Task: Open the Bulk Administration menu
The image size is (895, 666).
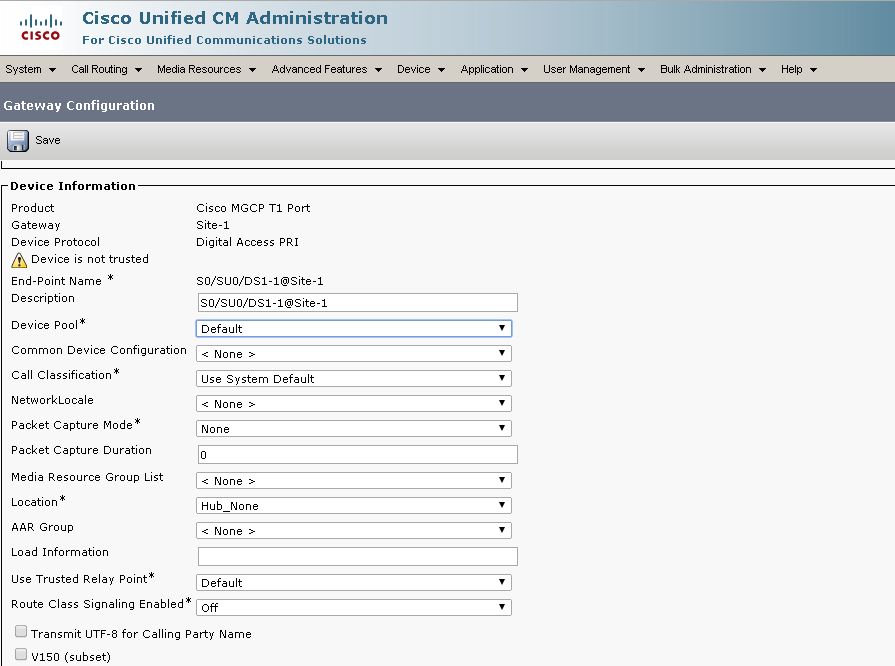Action: click(712, 69)
